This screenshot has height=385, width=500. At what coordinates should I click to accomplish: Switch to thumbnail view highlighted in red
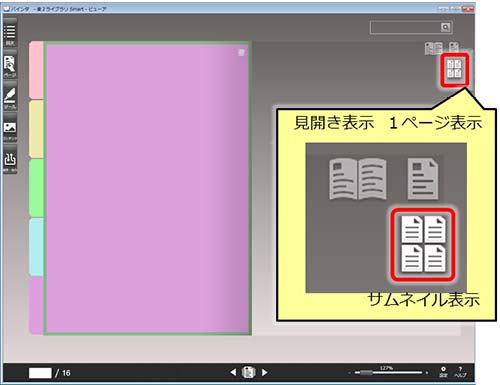(x=454, y=69)
